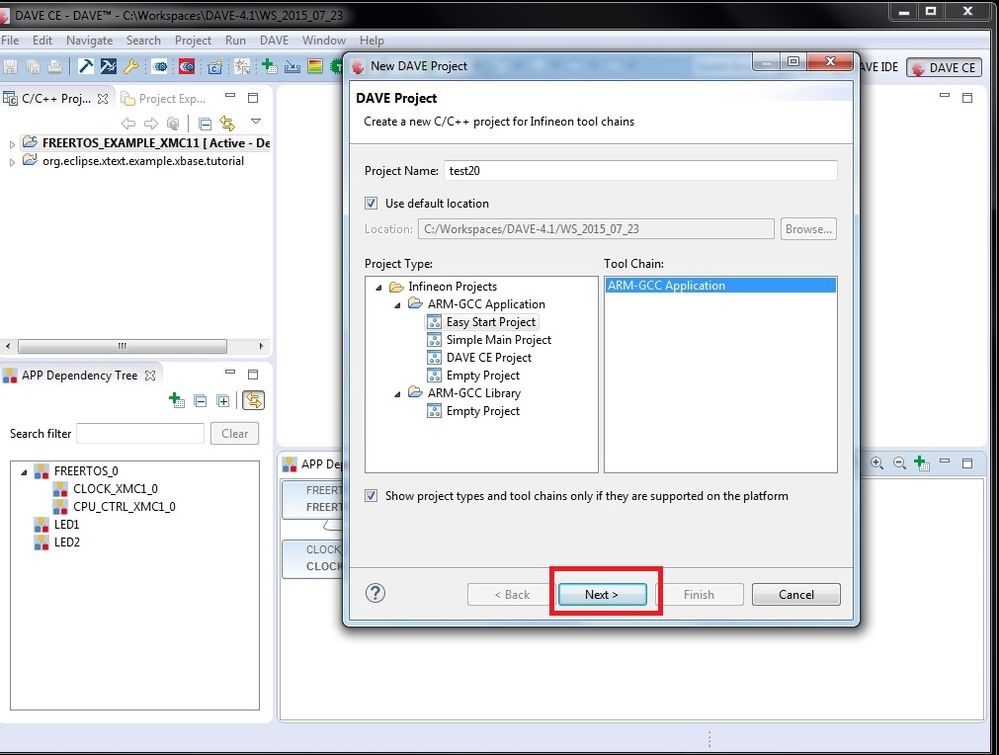Select Easy Start Project type
Viewport: 999px width, 755px height.
pyautogui.click(x=482, y=322)
